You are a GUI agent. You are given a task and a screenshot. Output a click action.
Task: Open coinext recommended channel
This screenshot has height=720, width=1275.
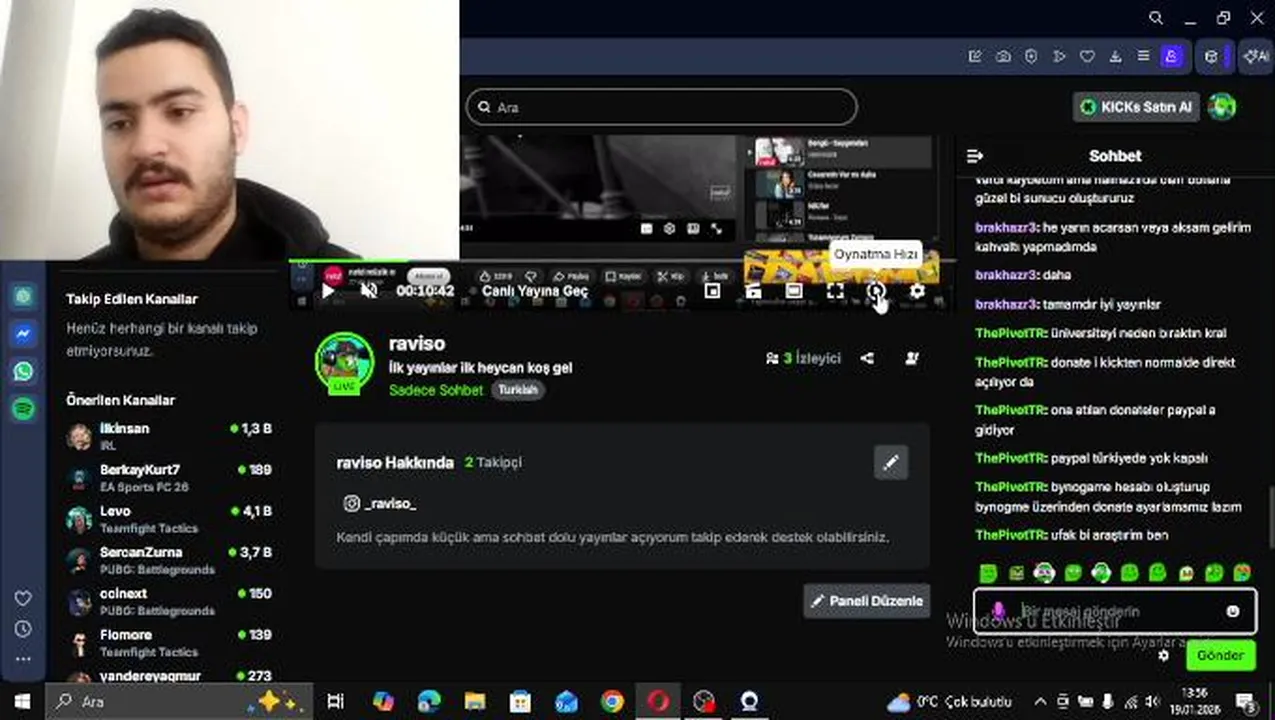point(170,601)
